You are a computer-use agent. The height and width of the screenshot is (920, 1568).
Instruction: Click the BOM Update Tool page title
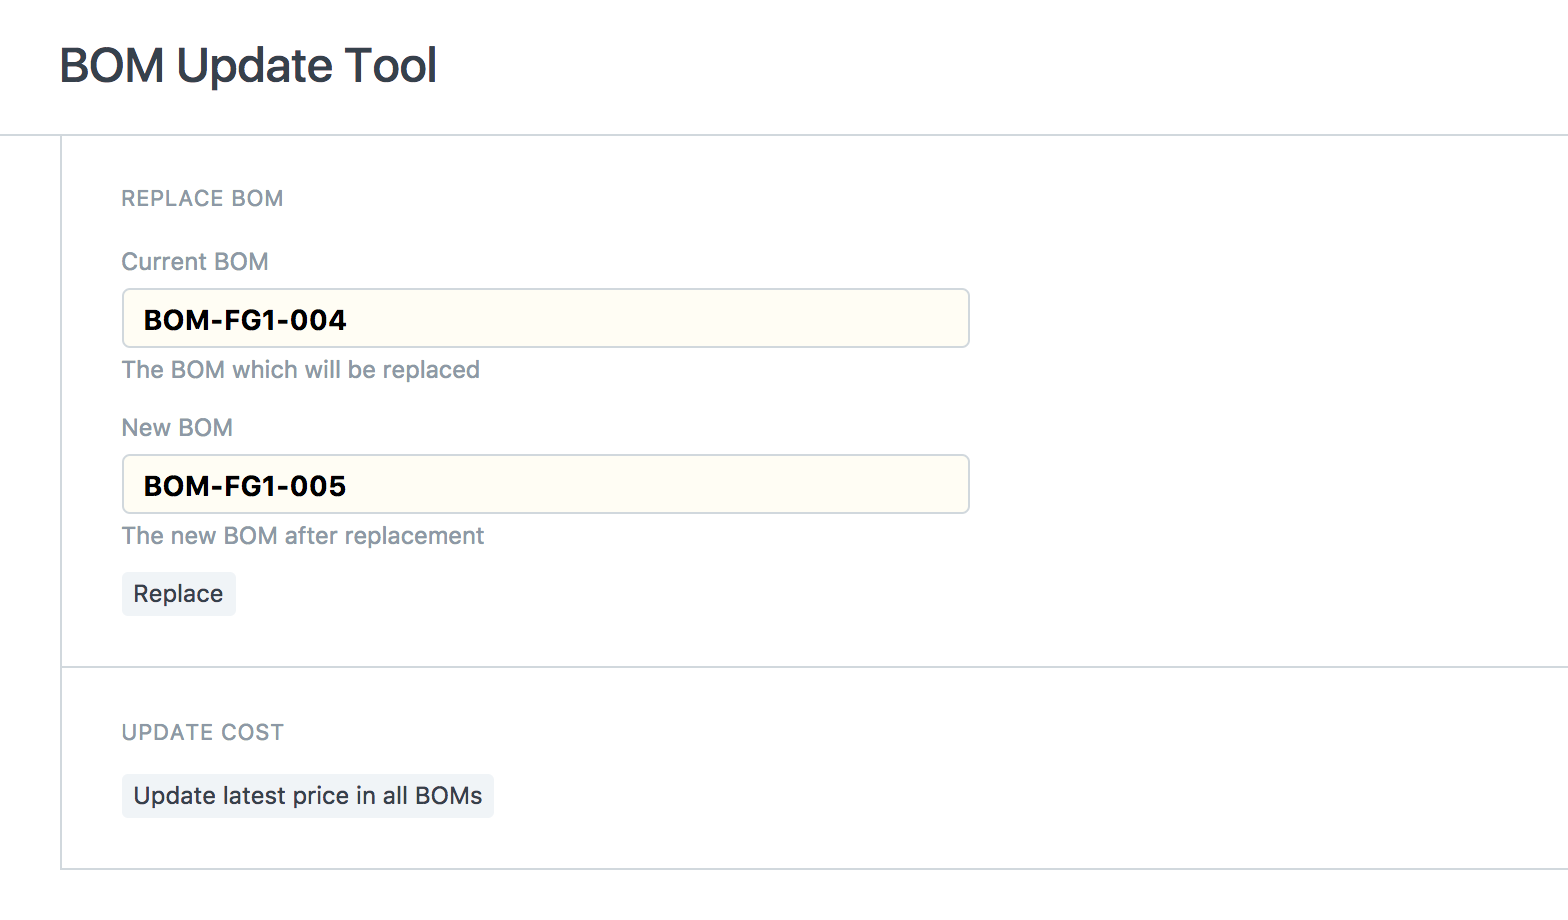point(248,66)
